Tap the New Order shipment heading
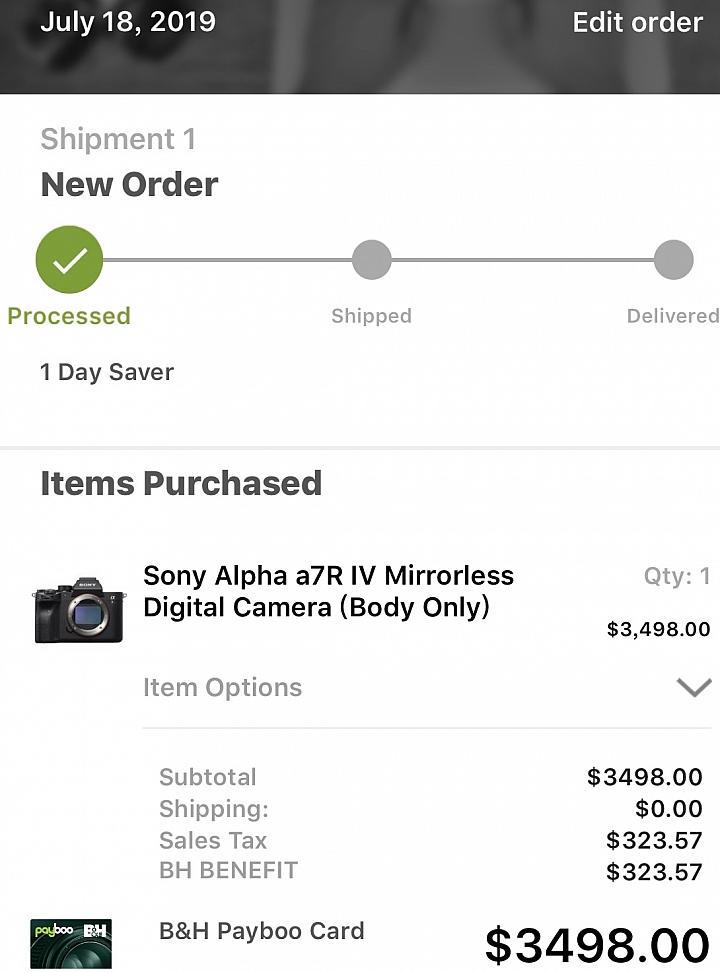 (129, 184)
